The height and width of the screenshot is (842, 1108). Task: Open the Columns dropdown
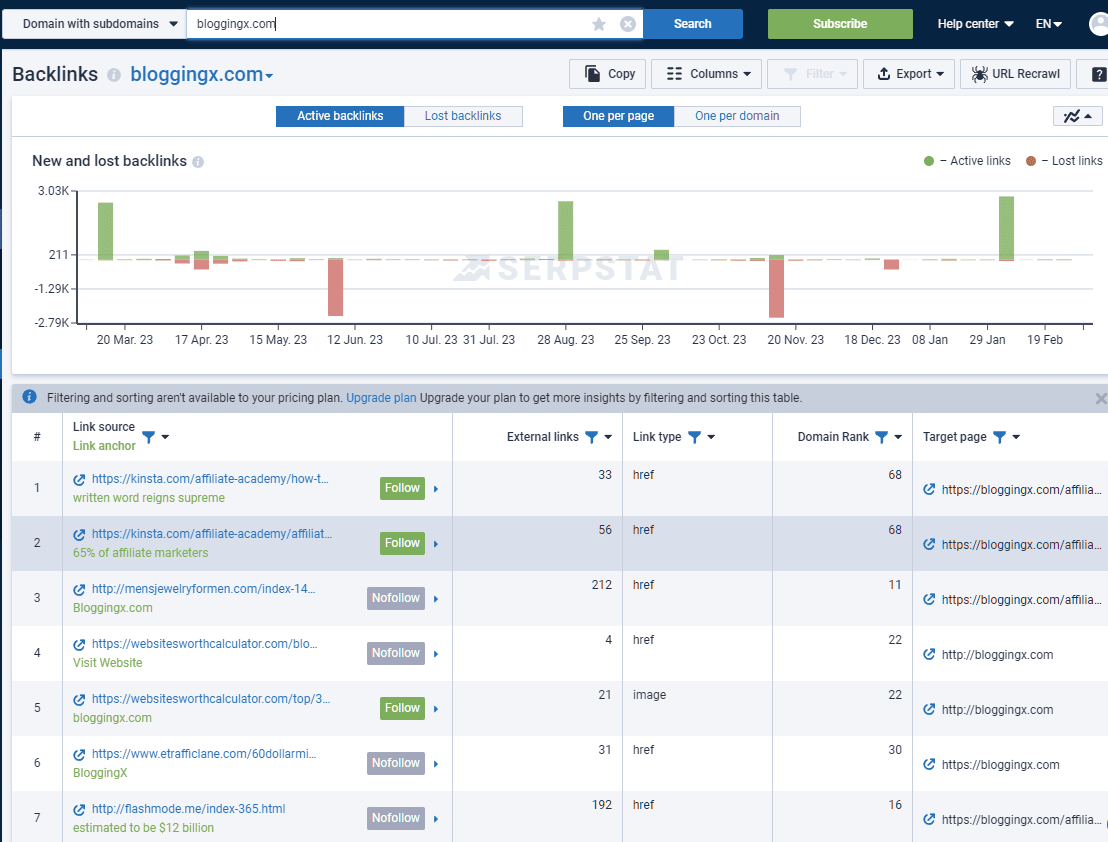tap(707, 74)
